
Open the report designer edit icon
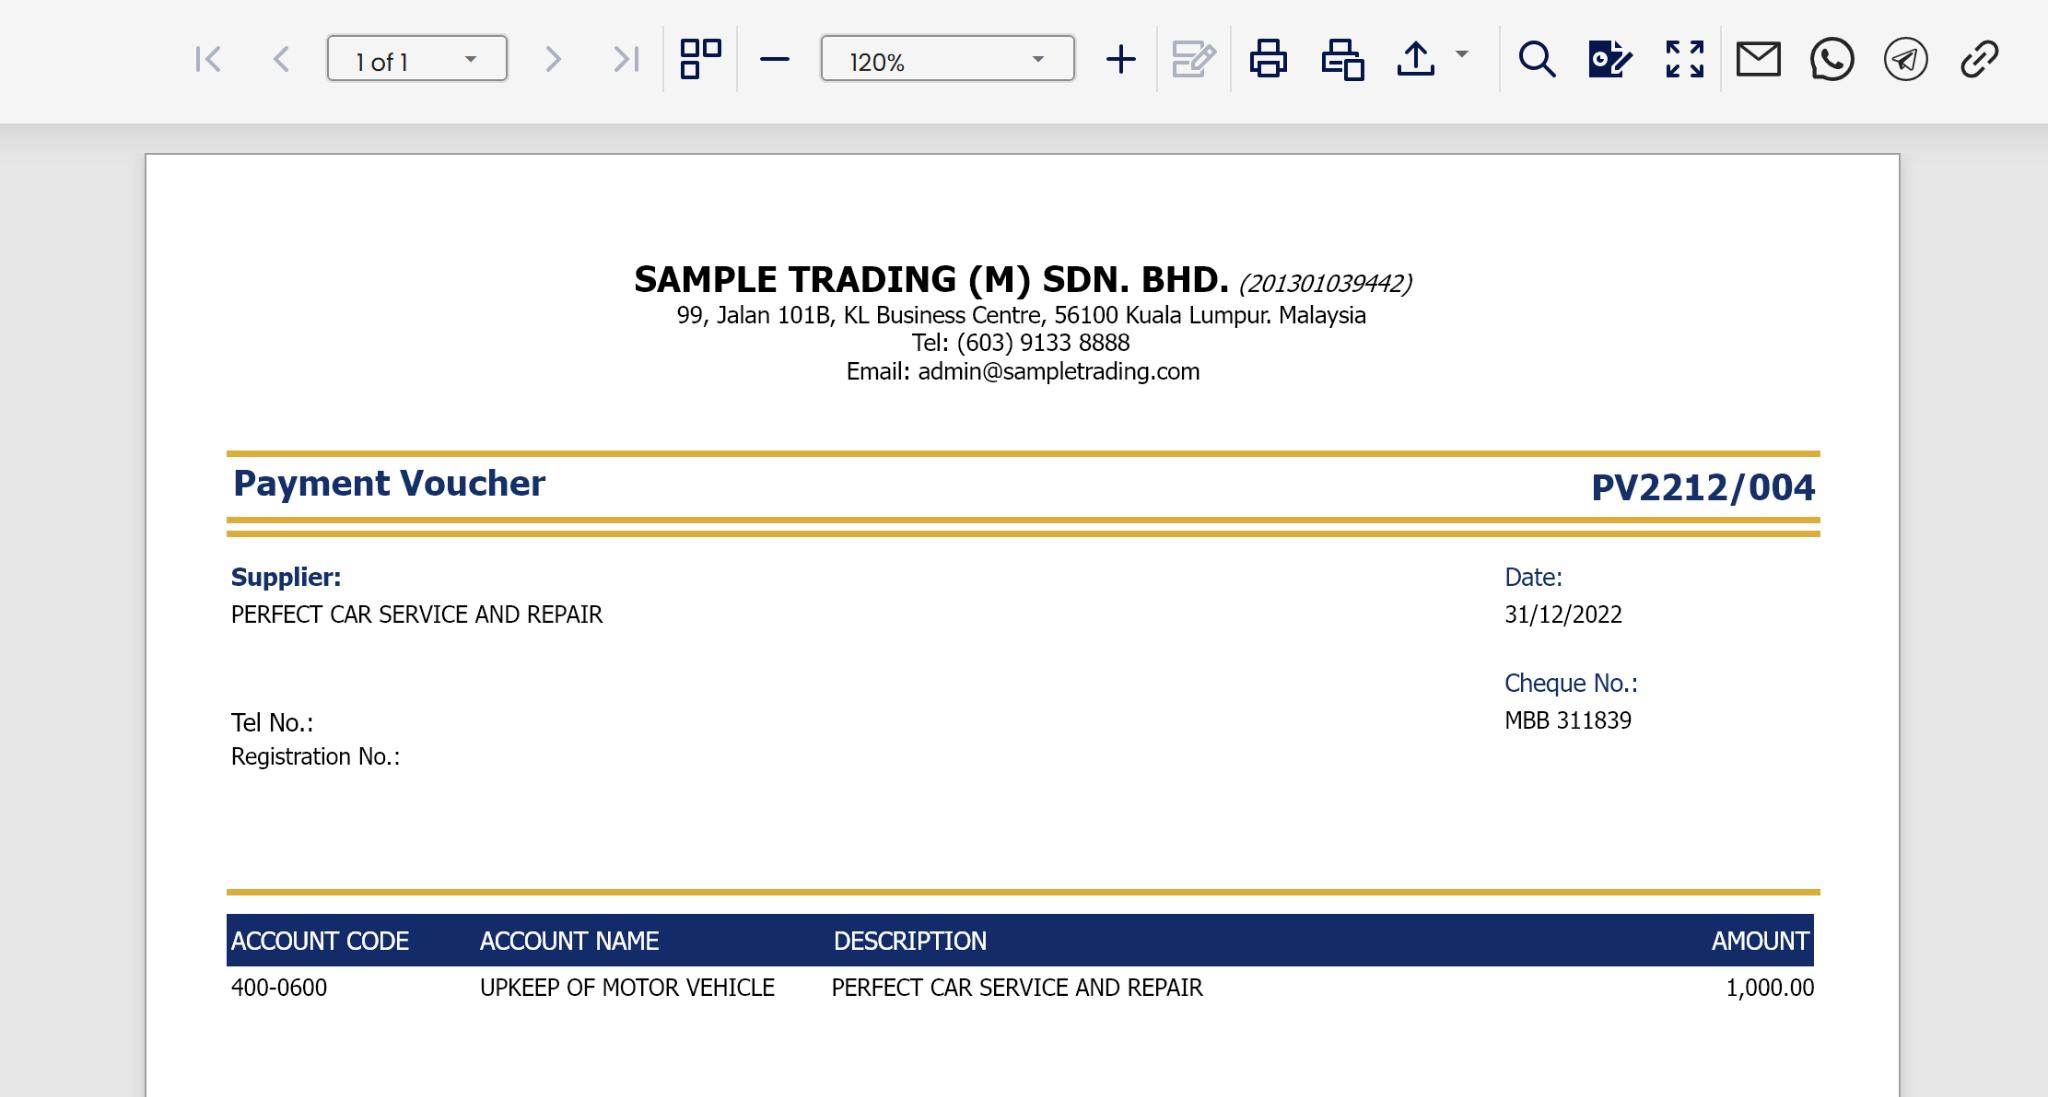tap(1610, 60)
